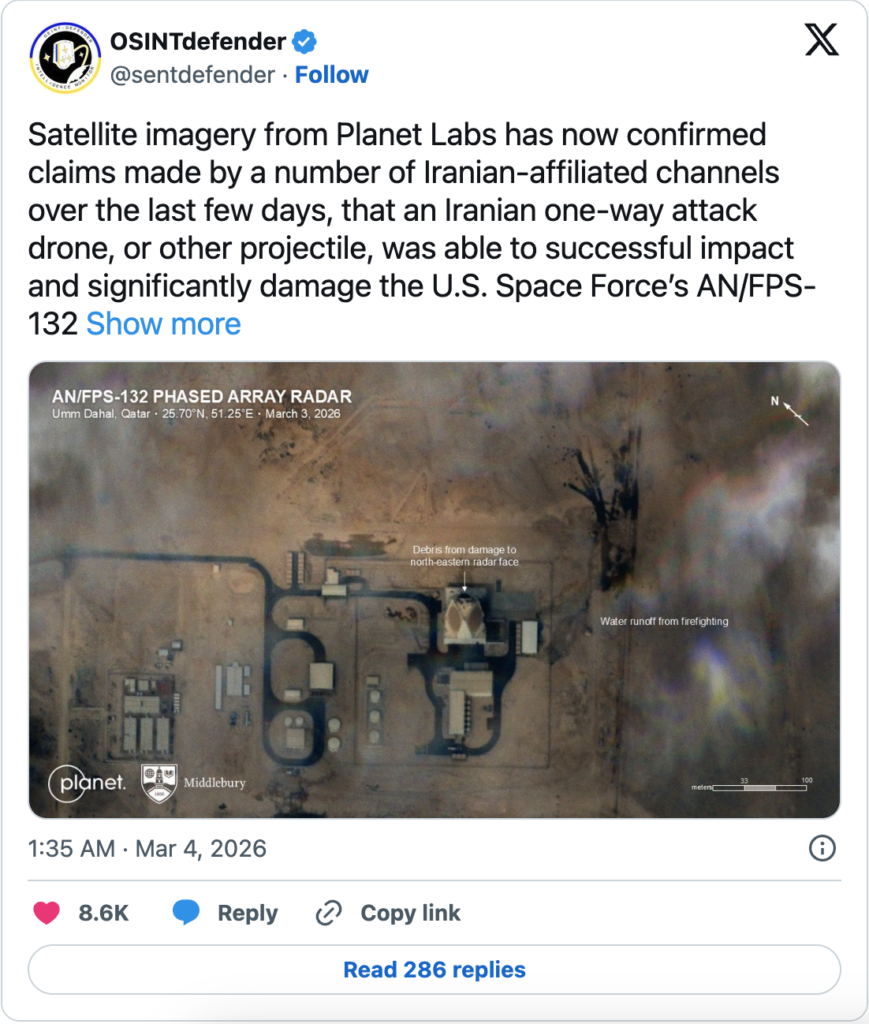This screenshot has height=1024, width=869.
Task: Click the reply speech bubble icon
Action: click(186, 913)
